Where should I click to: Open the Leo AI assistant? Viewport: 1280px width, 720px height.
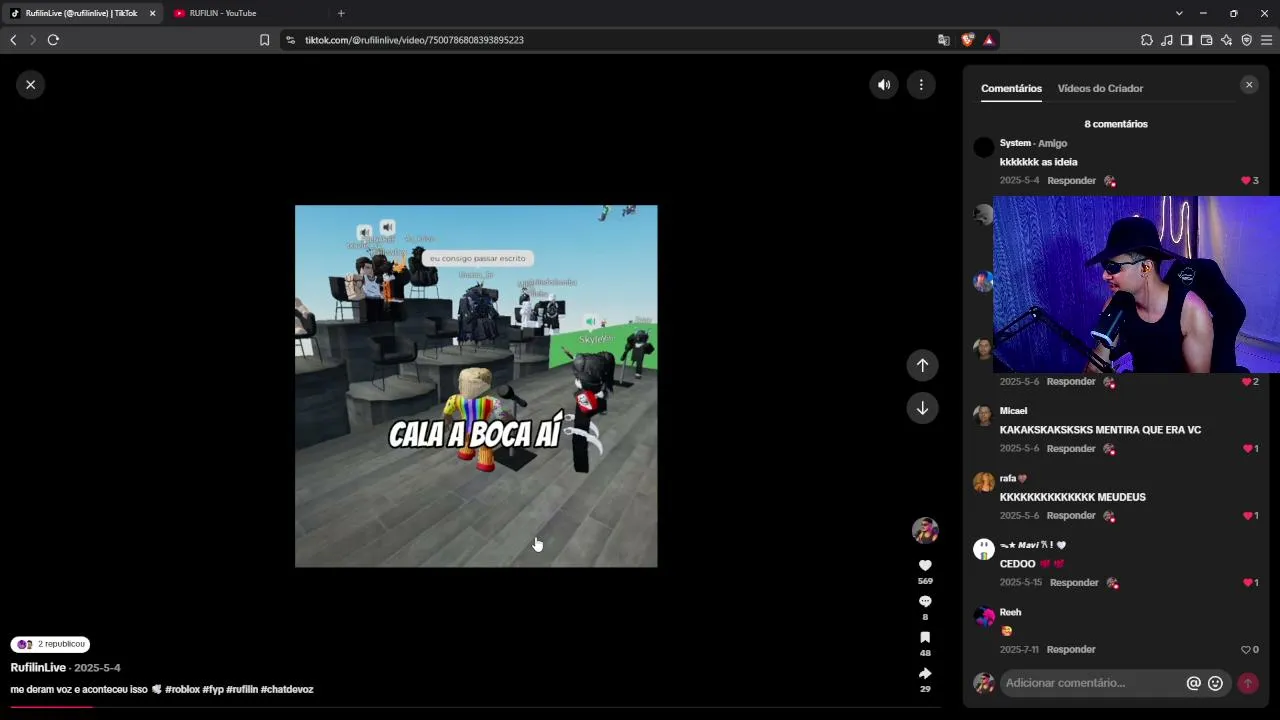point(1226,40)
